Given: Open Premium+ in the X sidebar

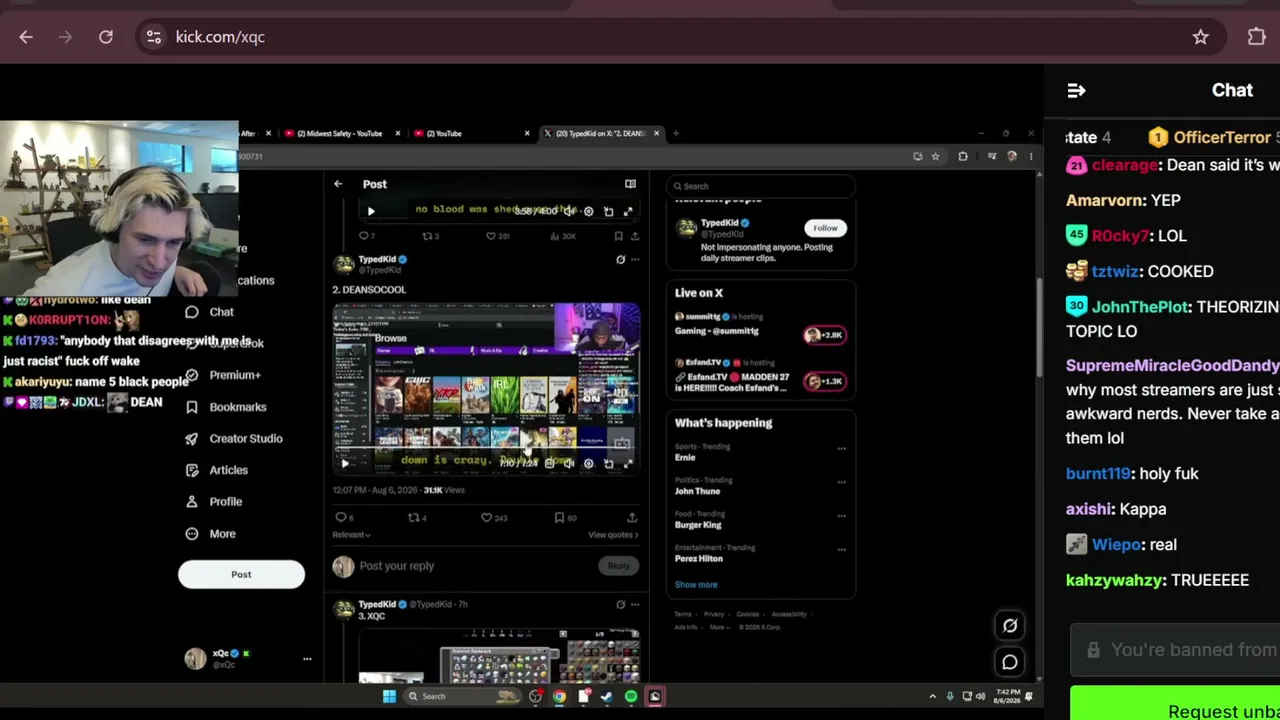Looking at the screenshot, I should tap(222, 375).
